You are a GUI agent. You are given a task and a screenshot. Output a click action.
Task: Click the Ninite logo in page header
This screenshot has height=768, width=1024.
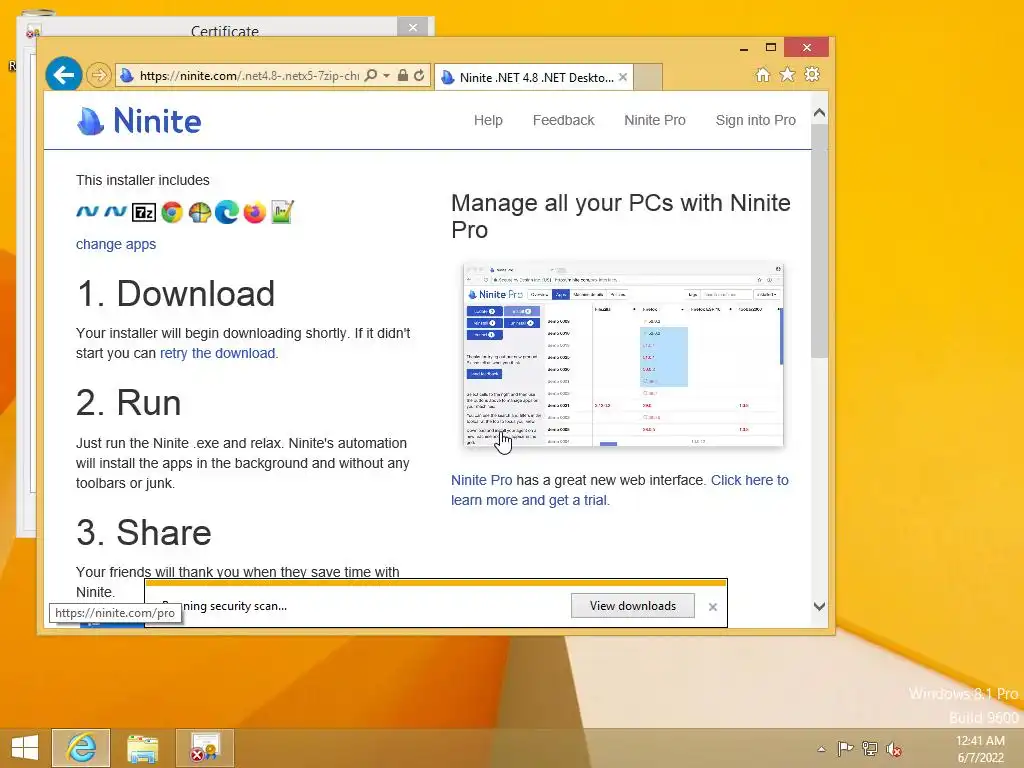point(139,121)
